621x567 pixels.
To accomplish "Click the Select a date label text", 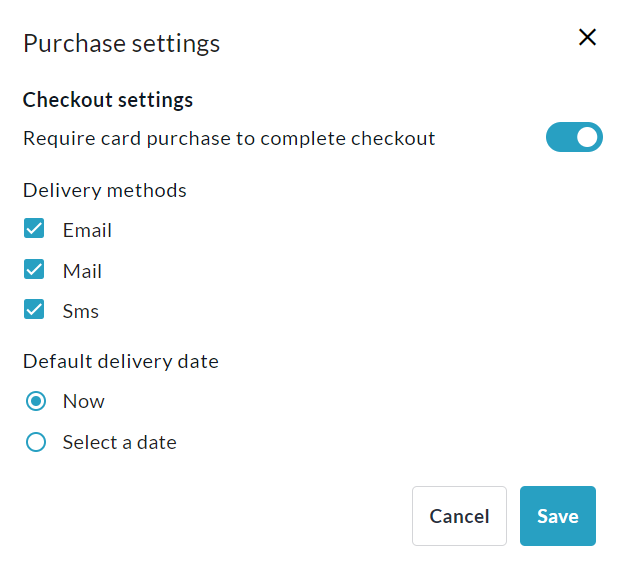I will [119, 442].
